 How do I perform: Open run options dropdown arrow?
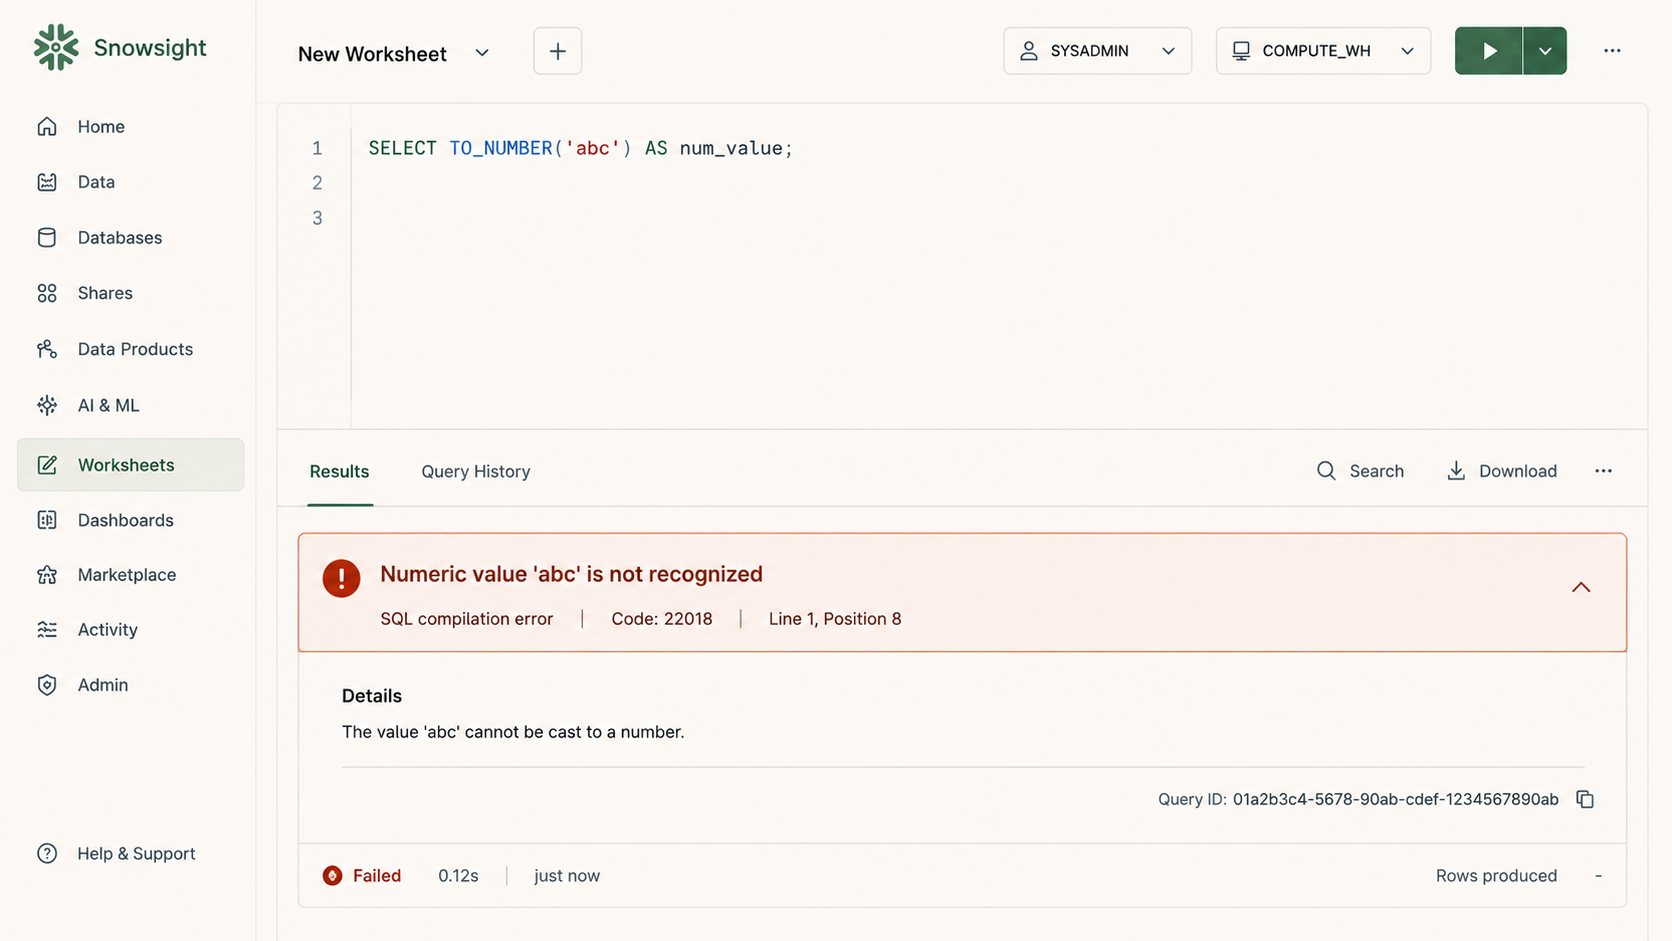[1545, 51]
